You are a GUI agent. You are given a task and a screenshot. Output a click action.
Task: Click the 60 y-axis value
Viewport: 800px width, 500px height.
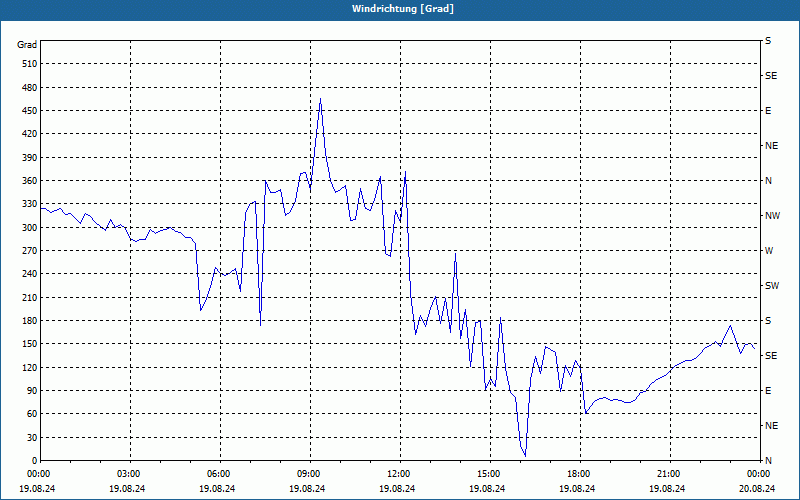[32, 413]
